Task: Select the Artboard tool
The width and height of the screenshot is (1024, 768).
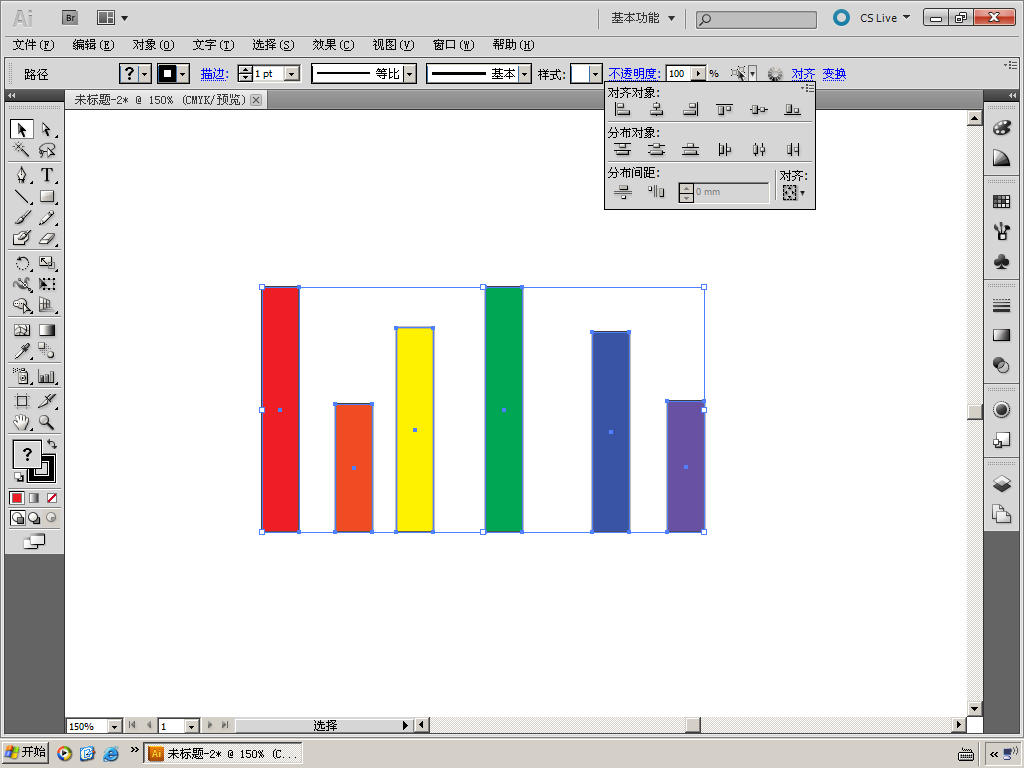Action: [x=22, y=401]
